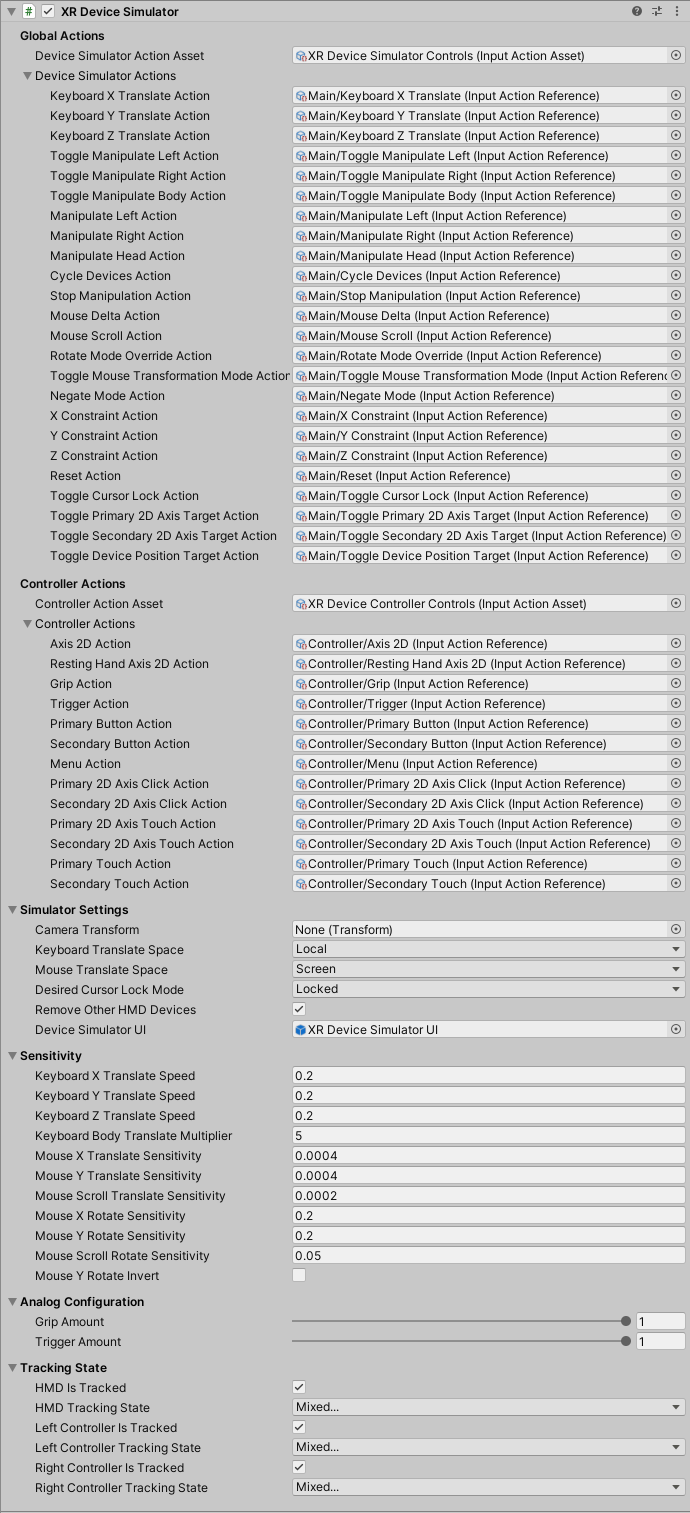Open the component help reference icon
This screenshot has height=1513, width=690.
click(637, 11)
